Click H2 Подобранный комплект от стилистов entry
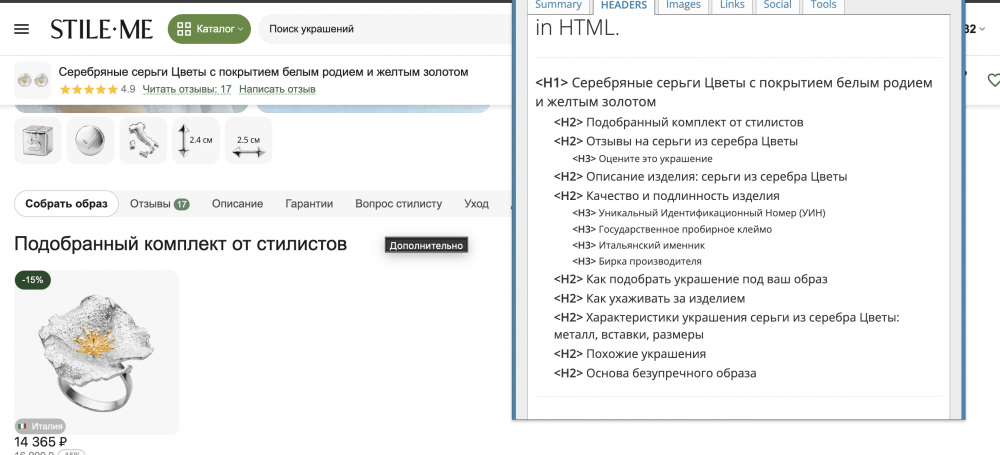The image size is (1000, 455). click(679, 122)
